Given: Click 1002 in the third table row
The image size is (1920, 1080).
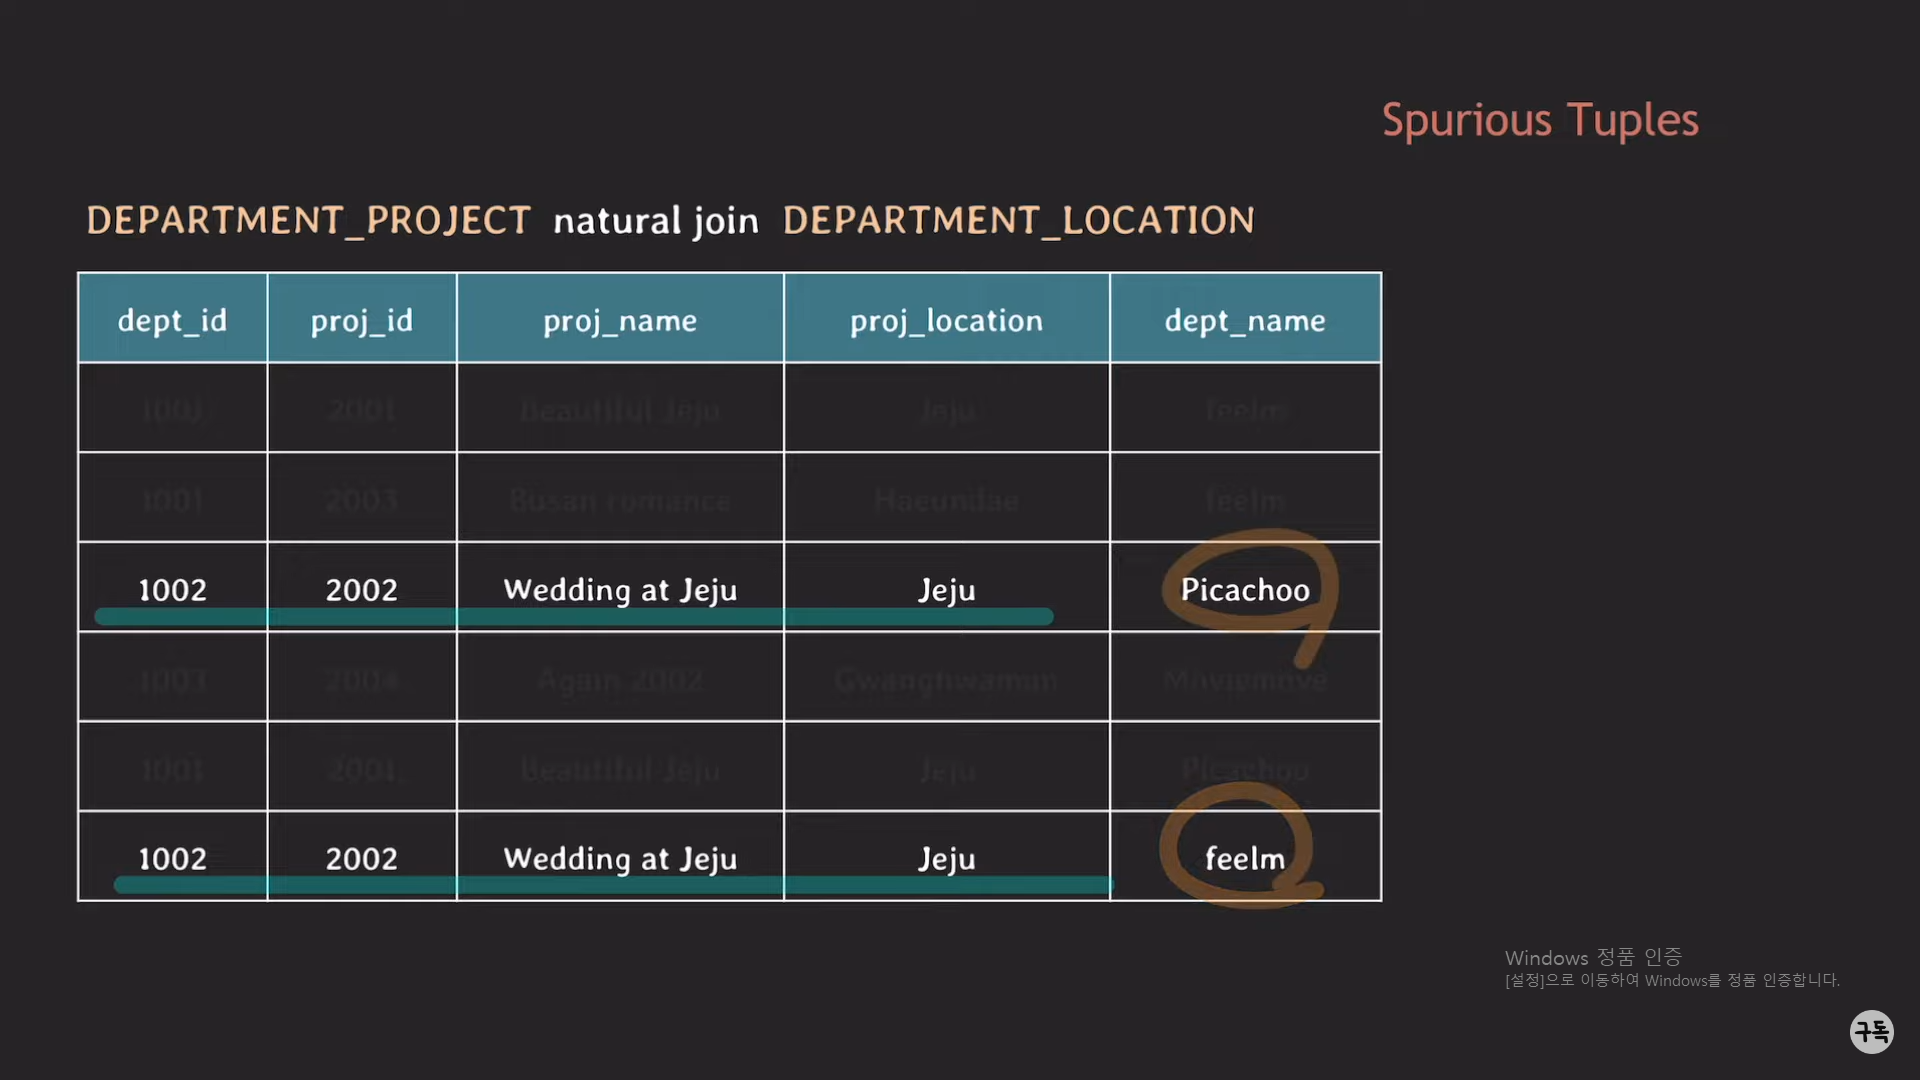Looking at the screenshot, I should coord(172,589).
